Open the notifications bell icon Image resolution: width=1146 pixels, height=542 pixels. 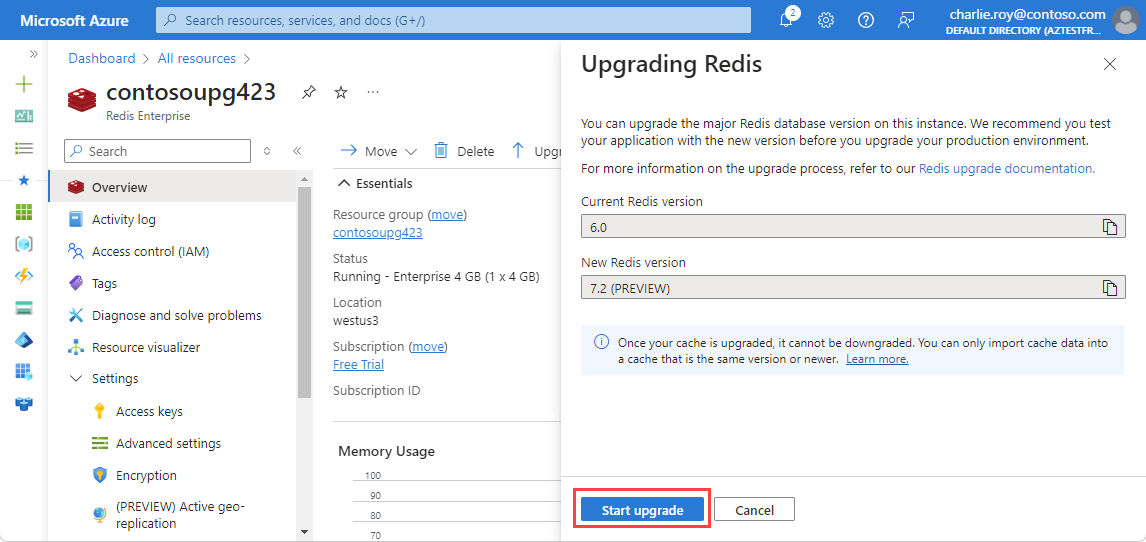787,20
